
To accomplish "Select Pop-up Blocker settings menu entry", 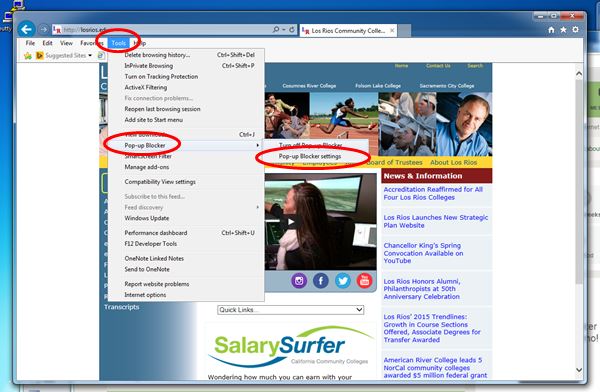I will 310,156.
